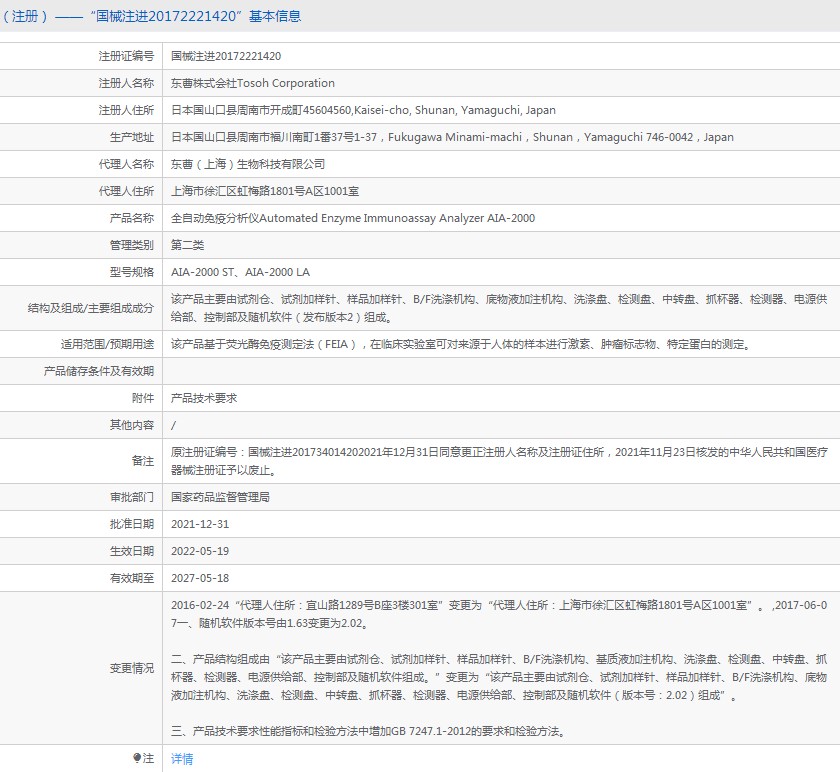The width and height of the screenshot is (840, 772).
Task: Click the 注册人住所 row label
Action: [126, 110]
